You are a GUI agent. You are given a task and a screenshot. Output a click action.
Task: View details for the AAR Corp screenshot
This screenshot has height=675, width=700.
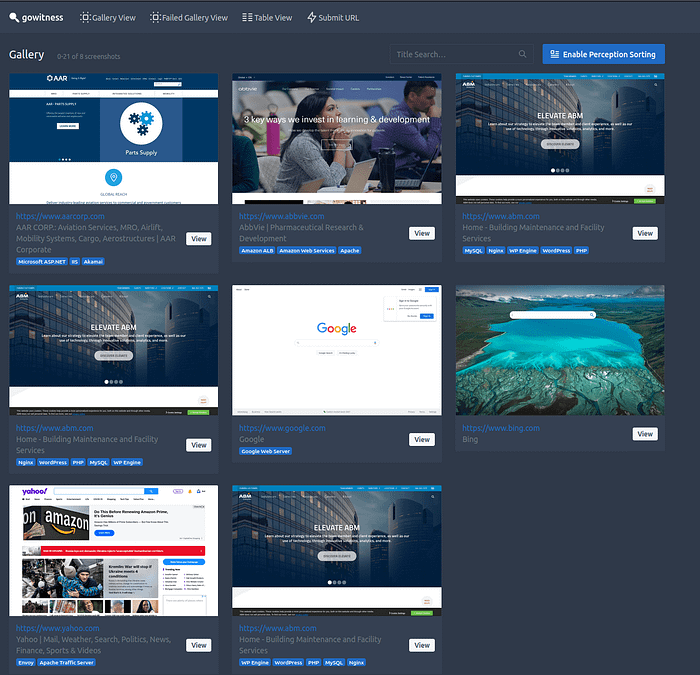(199, 239)
